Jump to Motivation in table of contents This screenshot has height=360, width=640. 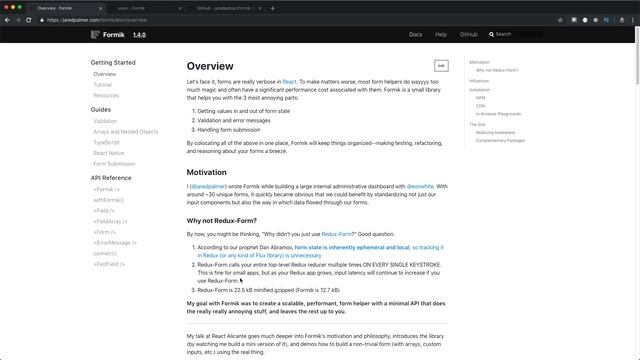(479, 62)
